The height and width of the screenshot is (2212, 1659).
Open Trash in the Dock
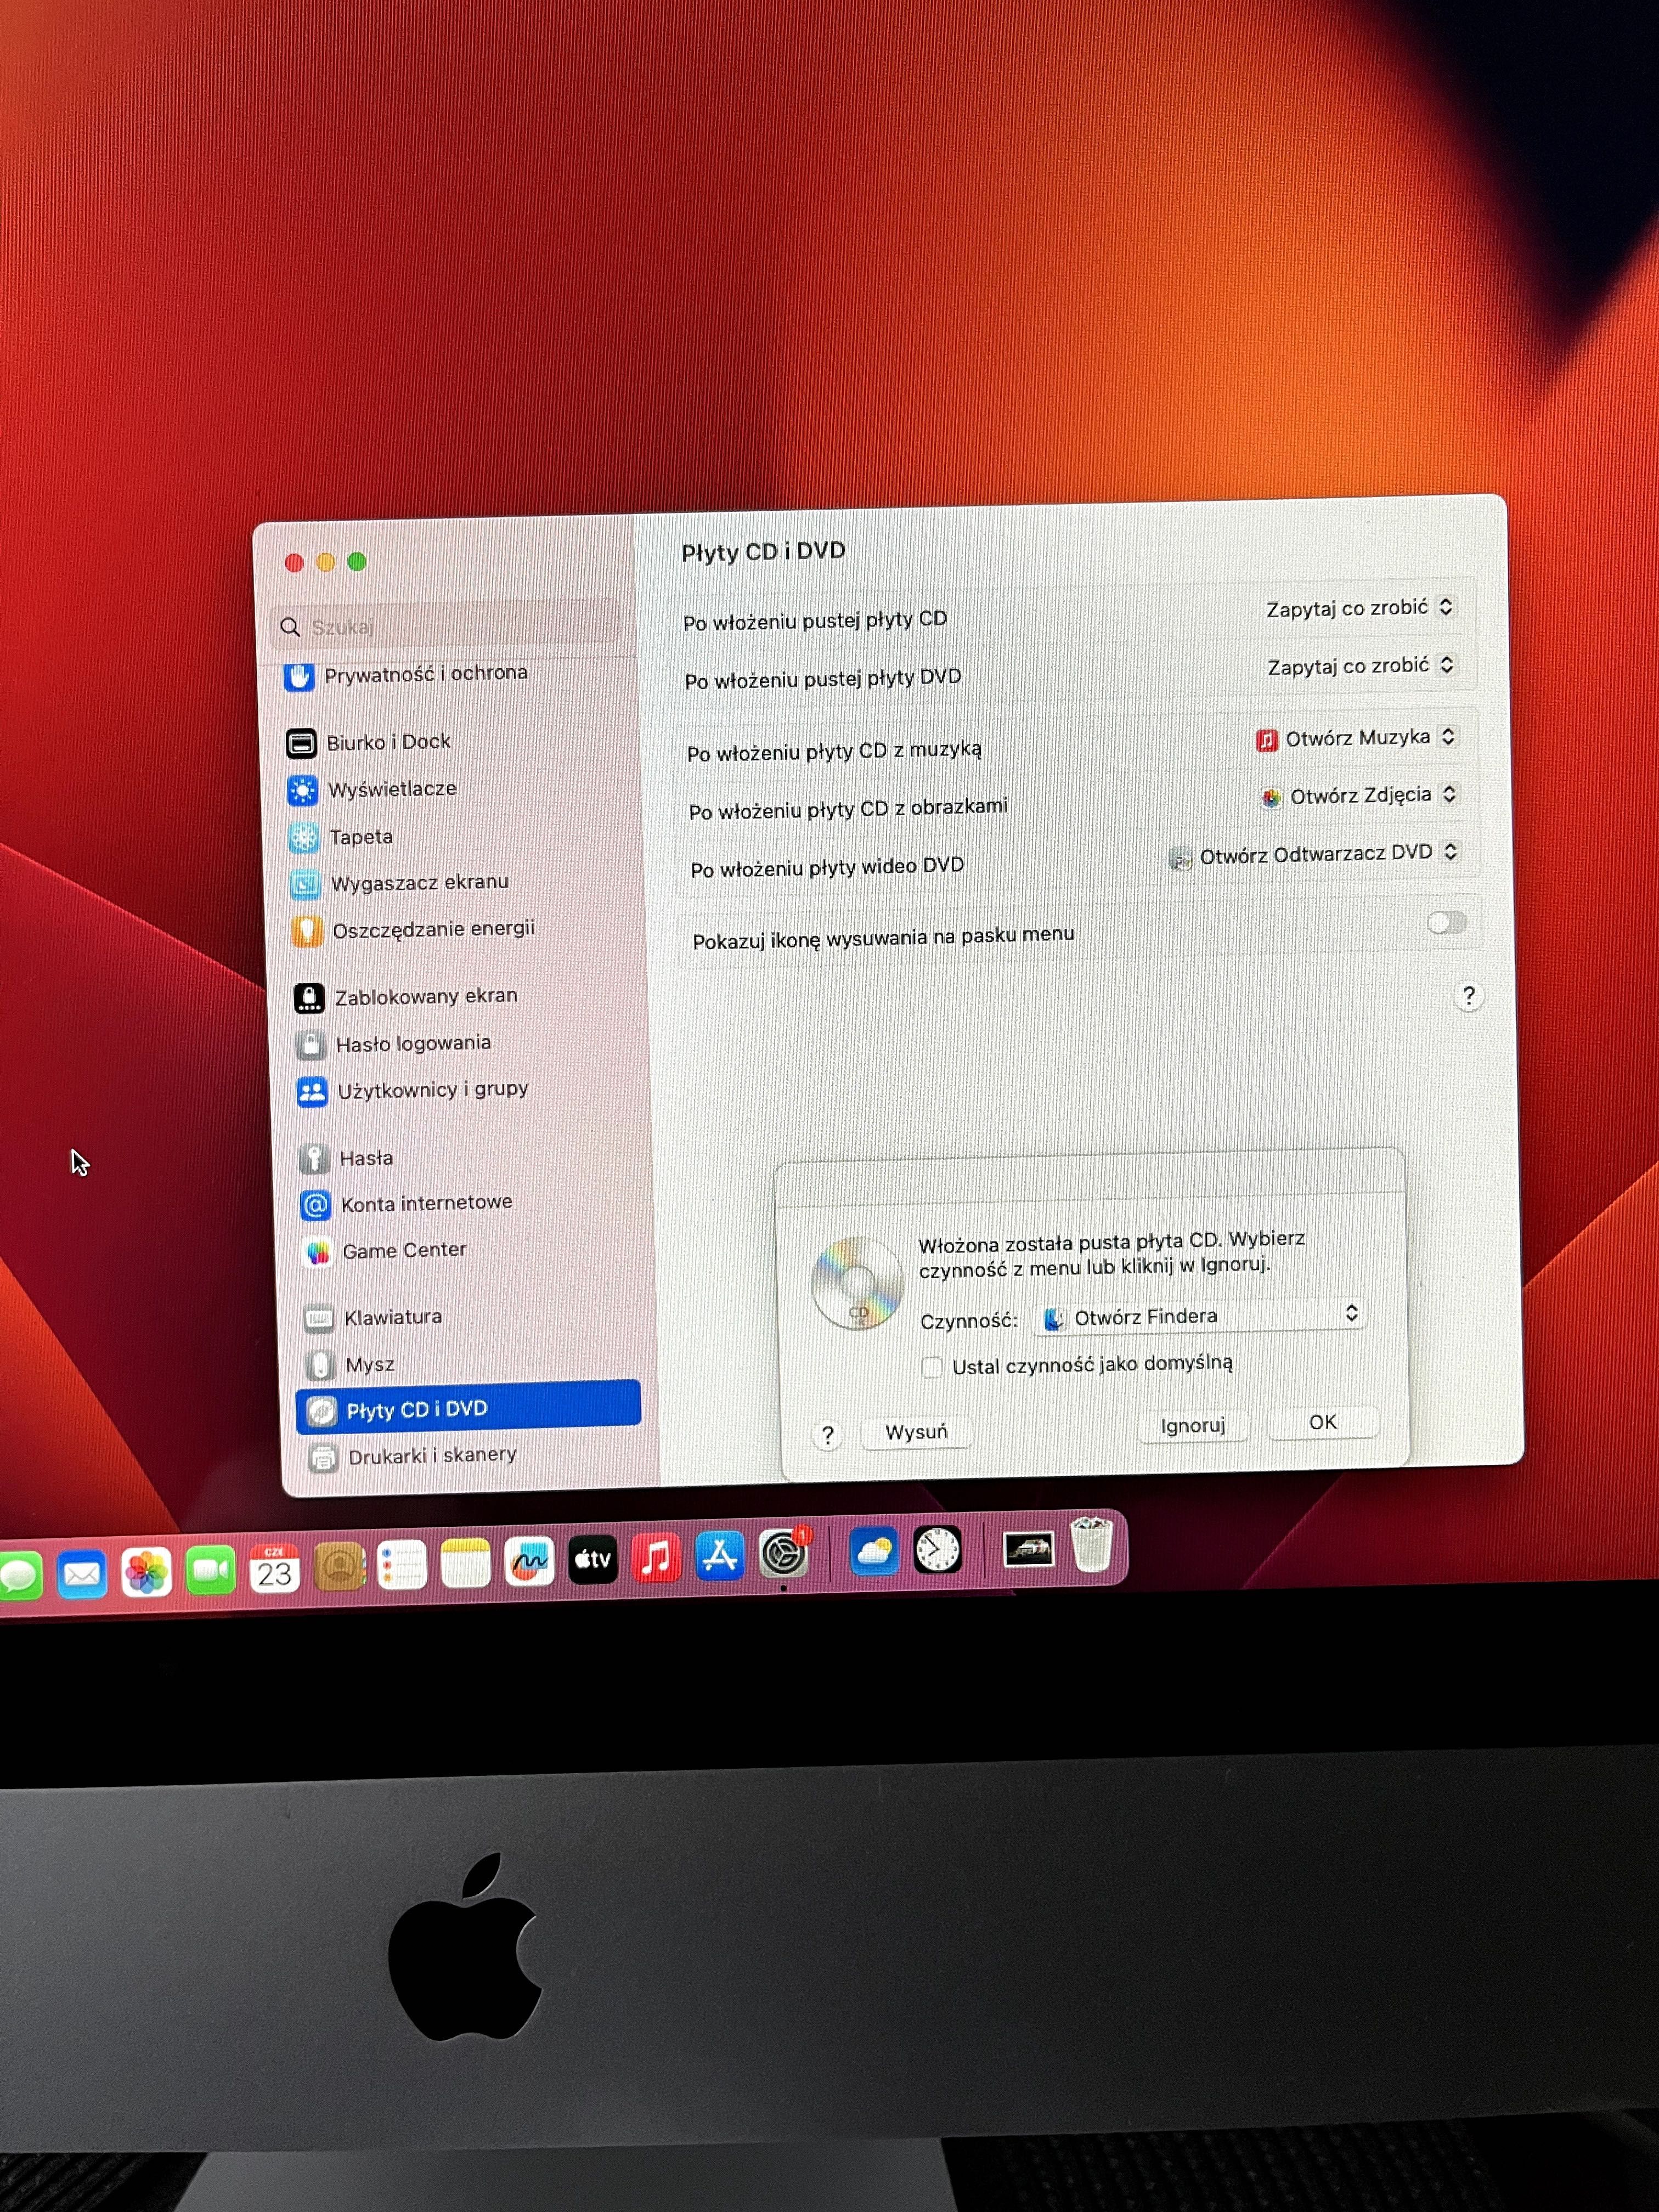click(x=1091, y=1544)
